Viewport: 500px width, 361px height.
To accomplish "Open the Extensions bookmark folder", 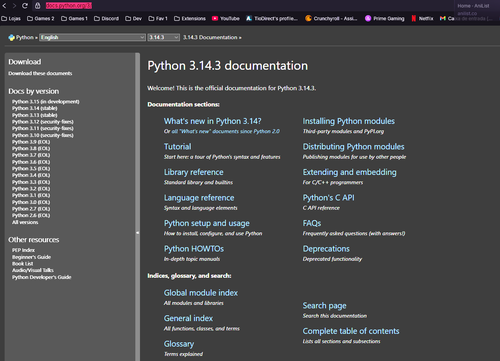I will coord(190,18).
